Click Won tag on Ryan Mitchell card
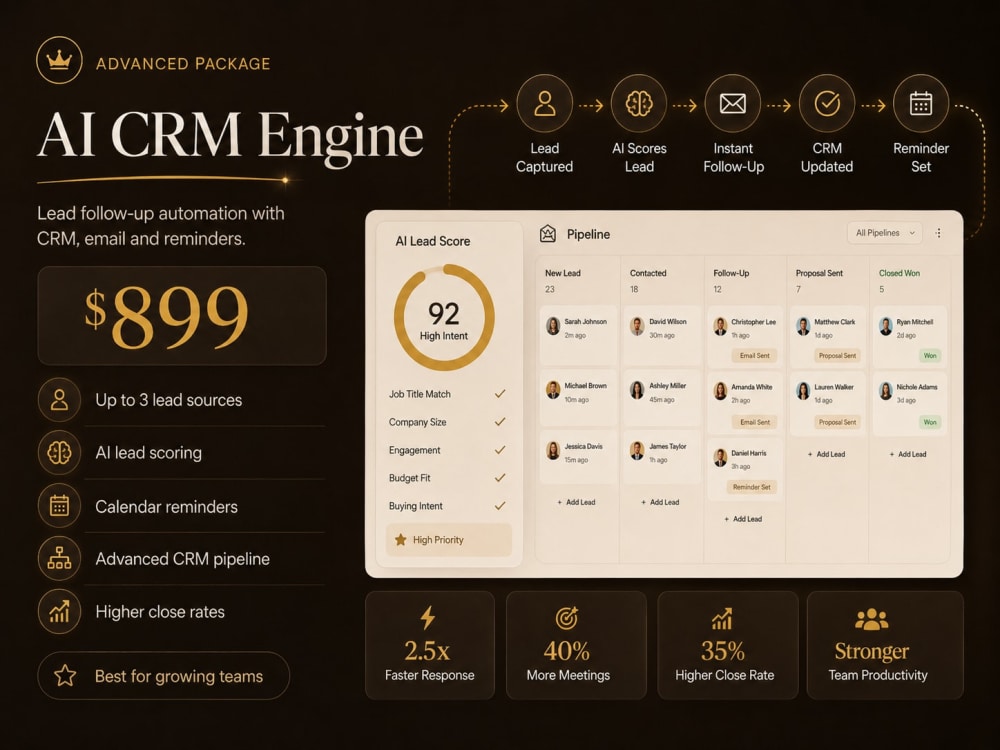This screenshot has height=750, width=1000. click(930, 356)
